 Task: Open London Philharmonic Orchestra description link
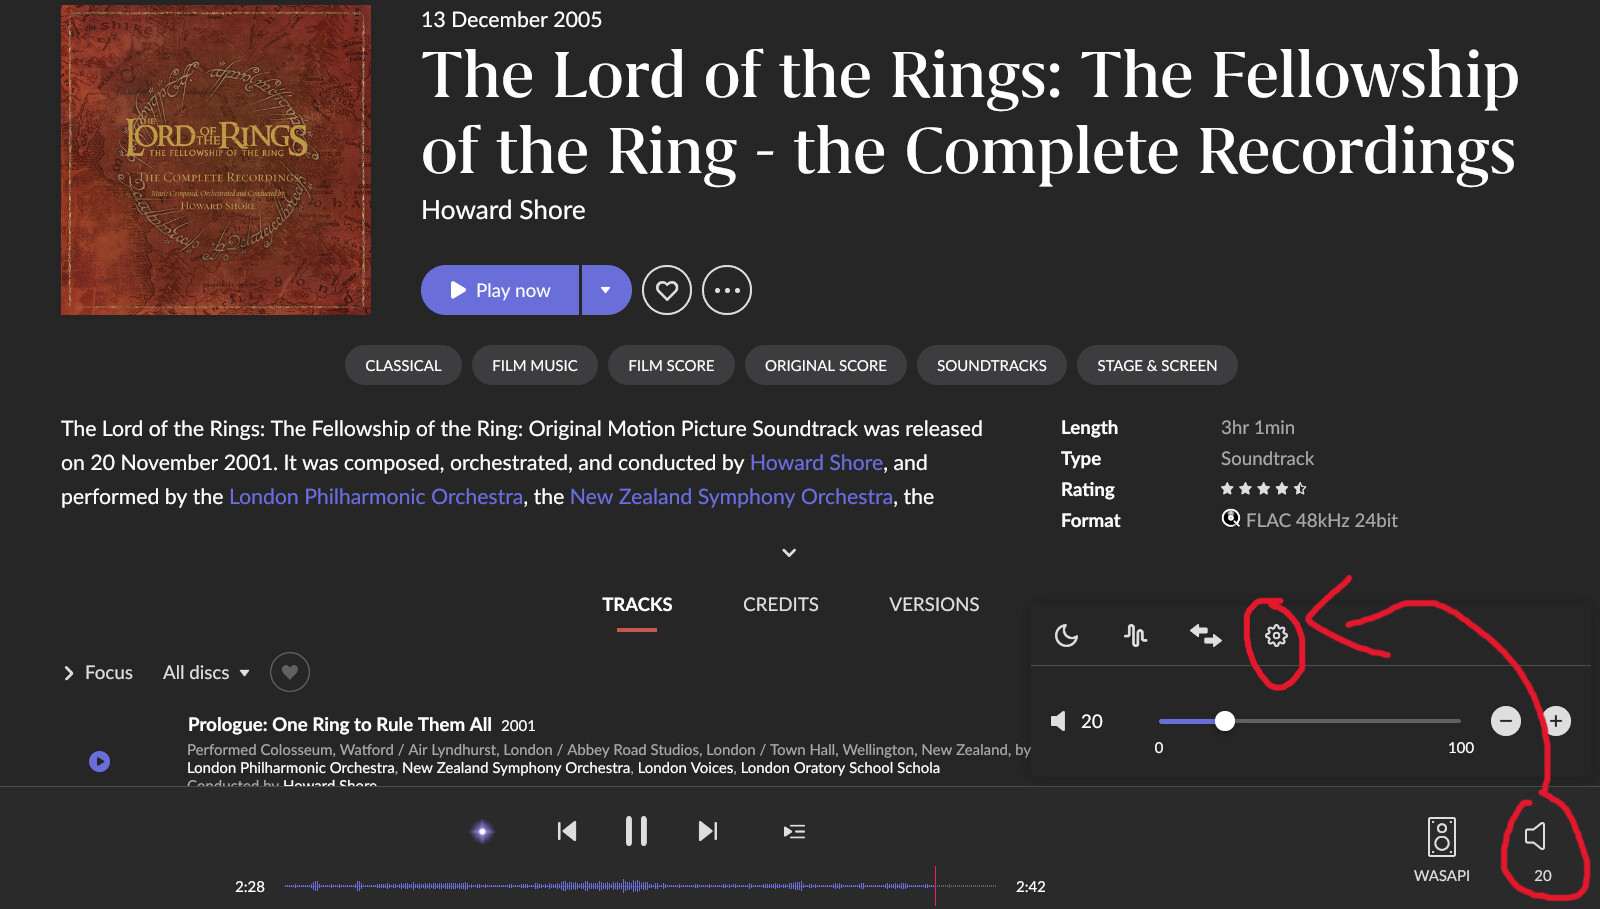click(376, 496)
